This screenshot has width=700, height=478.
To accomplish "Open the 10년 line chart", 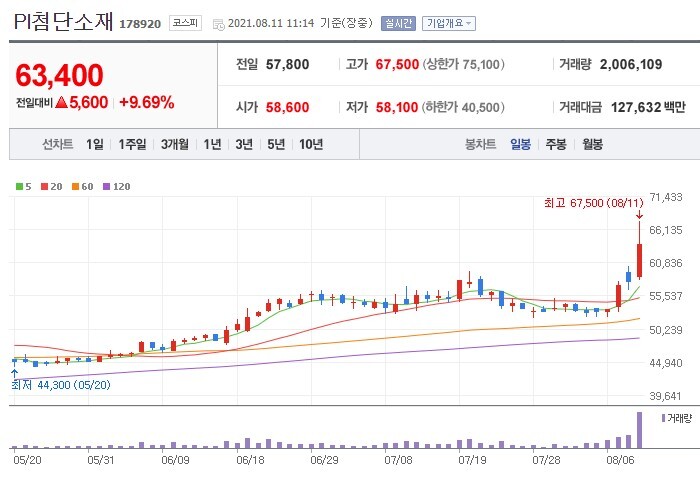I will 311,144.
